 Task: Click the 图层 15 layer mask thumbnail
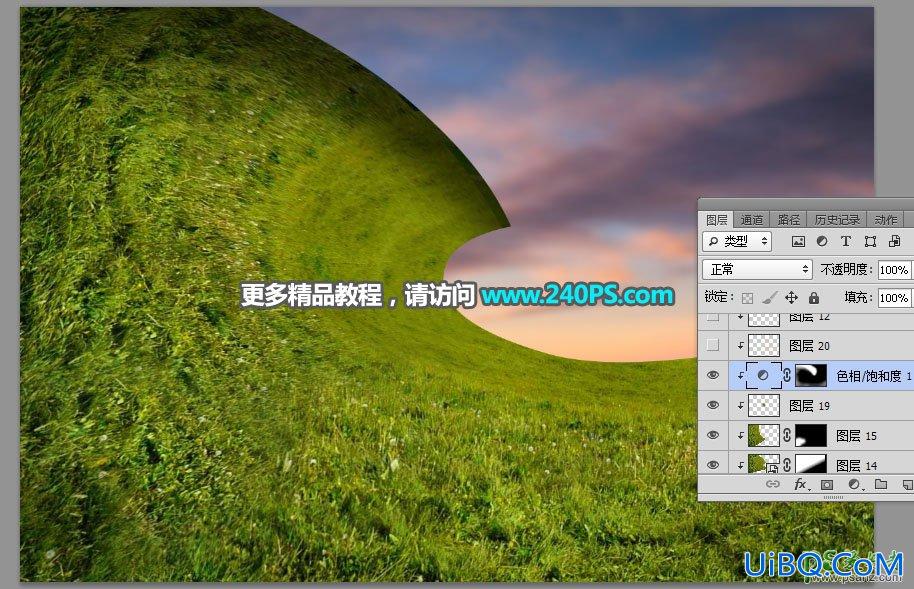coord(811,436)
